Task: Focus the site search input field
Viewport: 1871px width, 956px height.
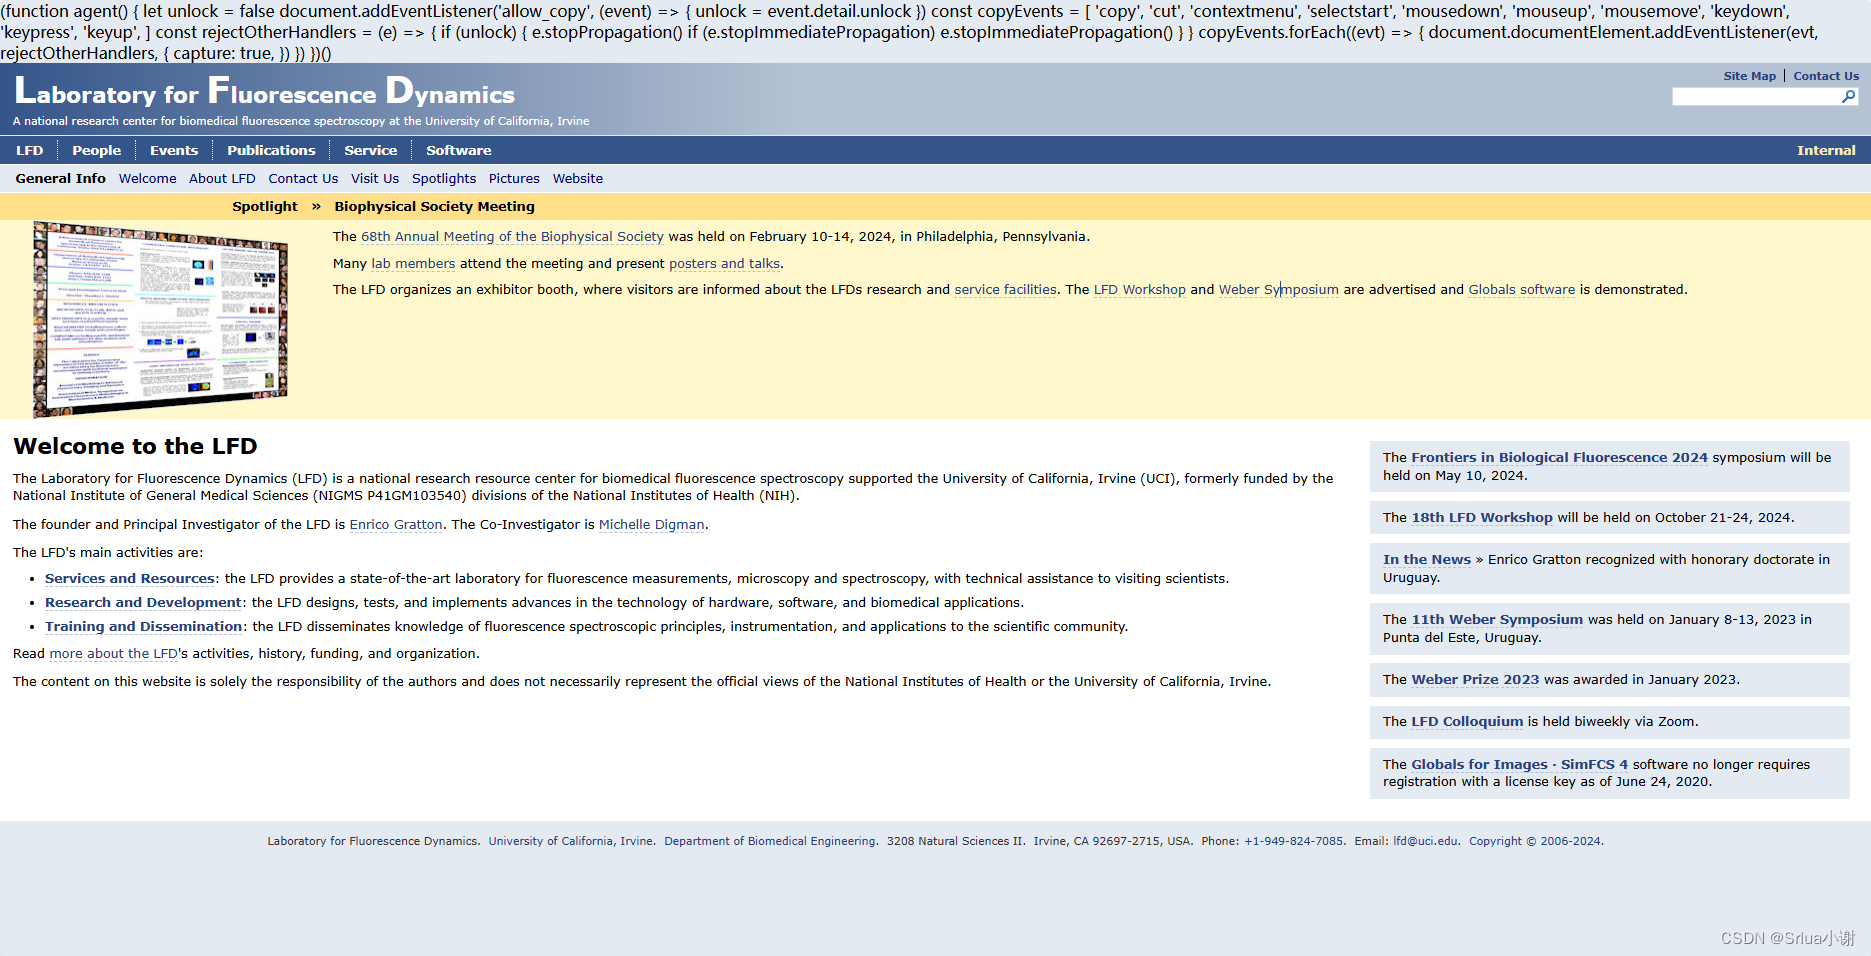Action: (x=1757, y=96)
